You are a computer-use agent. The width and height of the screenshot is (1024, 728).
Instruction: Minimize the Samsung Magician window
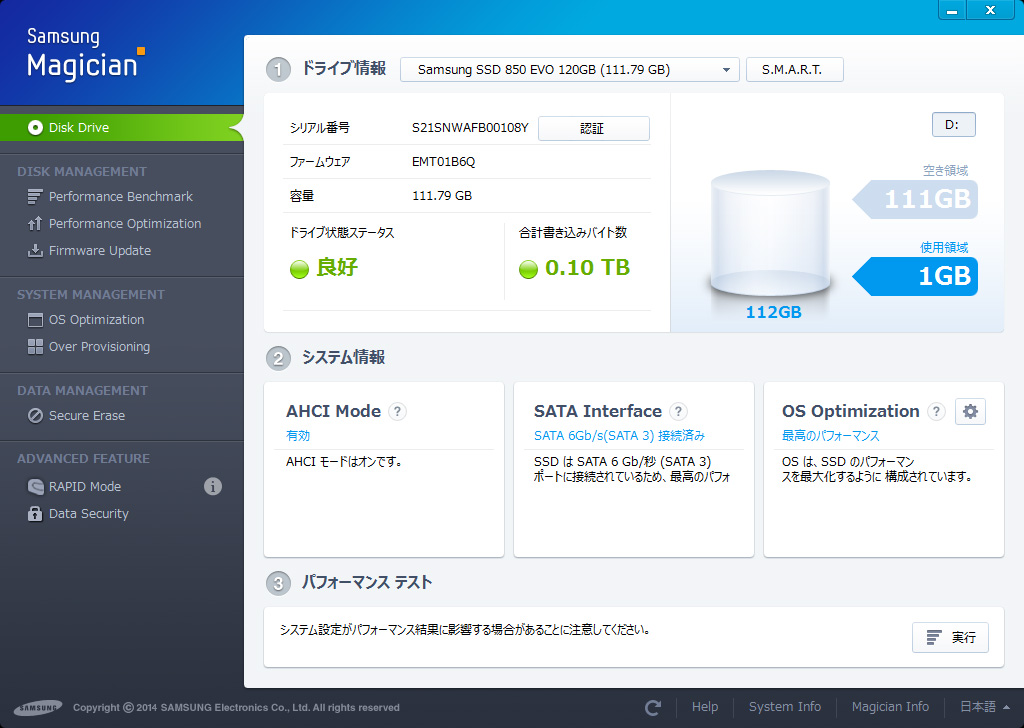[952, 10]
